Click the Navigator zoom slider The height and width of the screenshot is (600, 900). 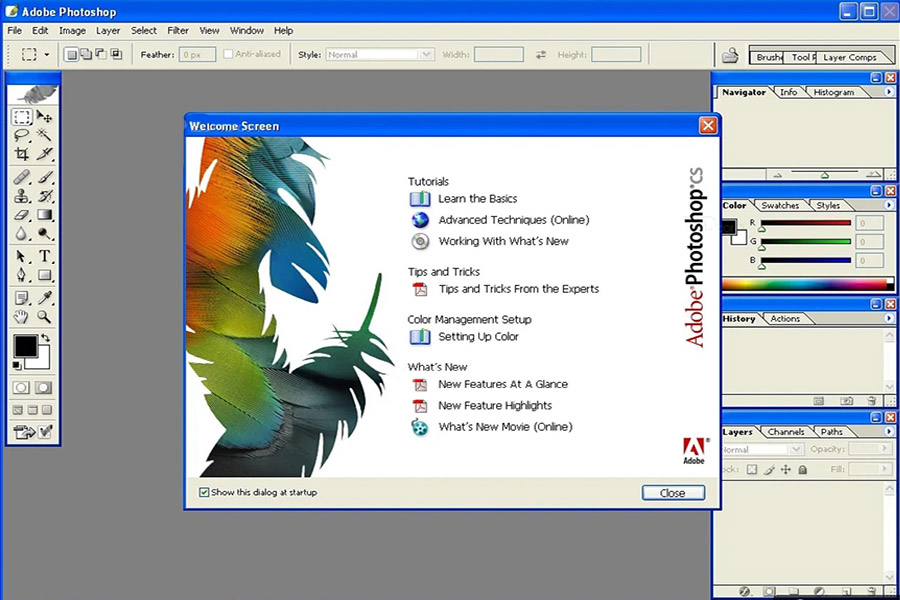click(x=824, y=174)
